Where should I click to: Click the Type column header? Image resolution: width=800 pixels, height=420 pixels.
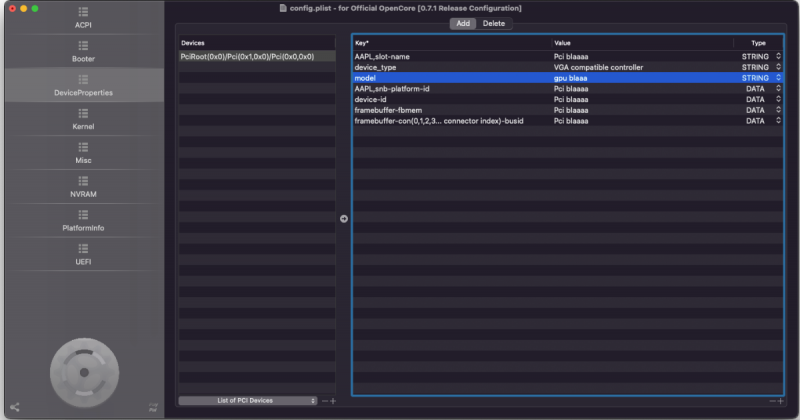758,43
